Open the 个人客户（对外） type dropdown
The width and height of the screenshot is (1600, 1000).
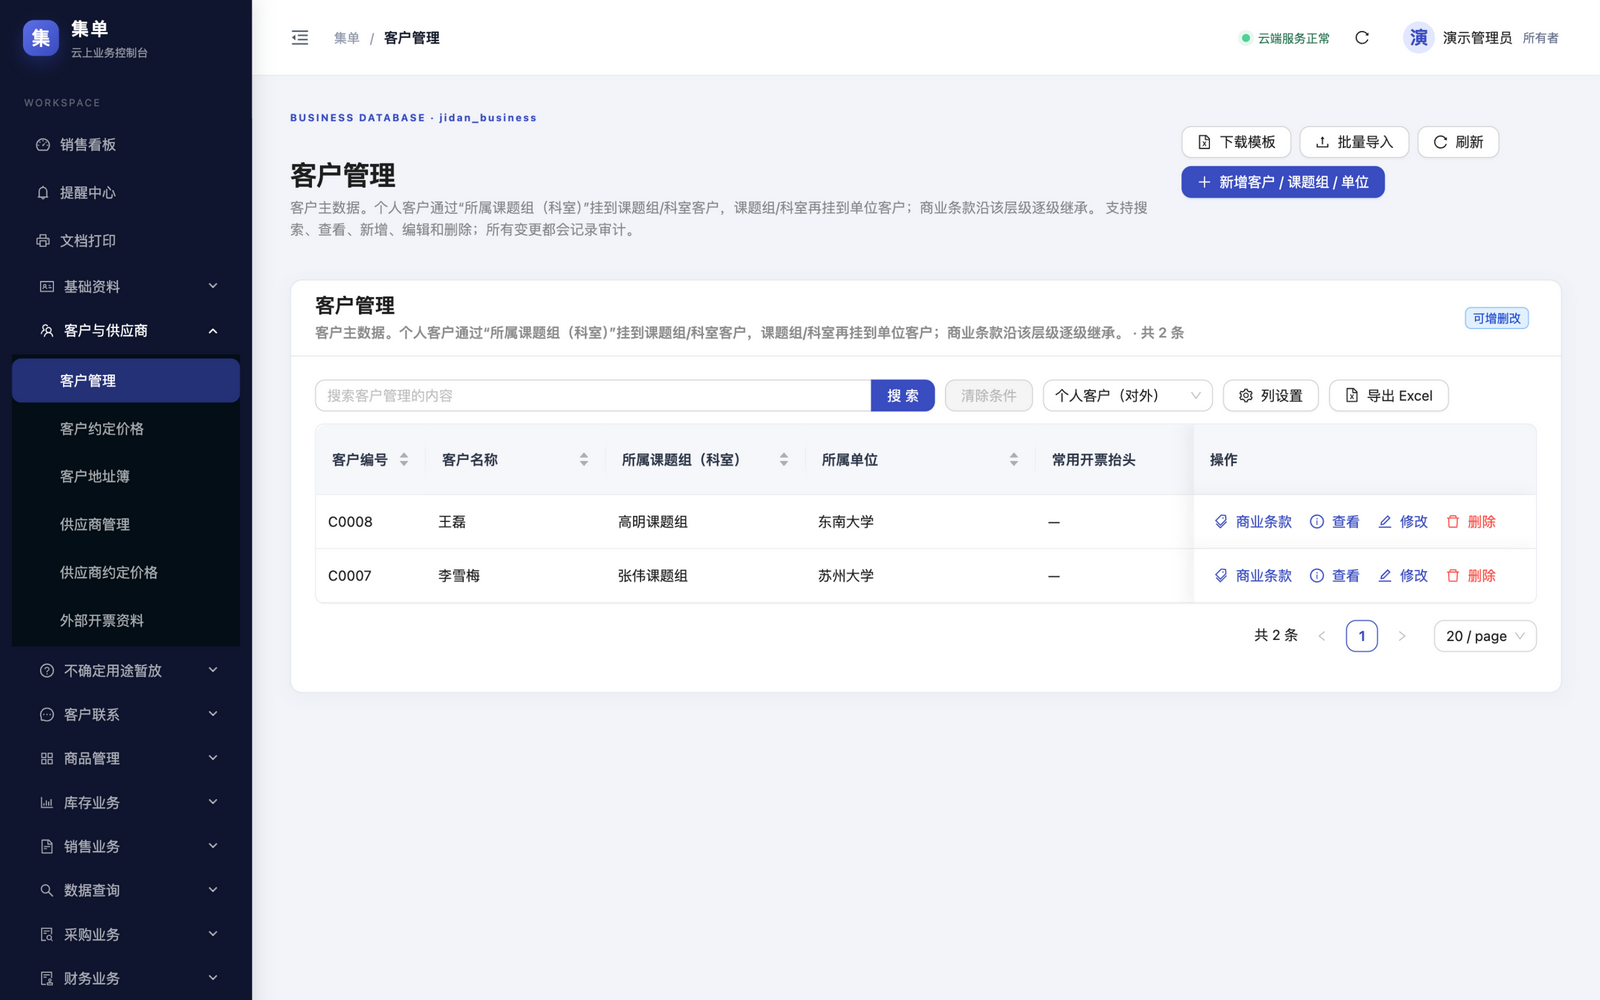point(1128,396)
